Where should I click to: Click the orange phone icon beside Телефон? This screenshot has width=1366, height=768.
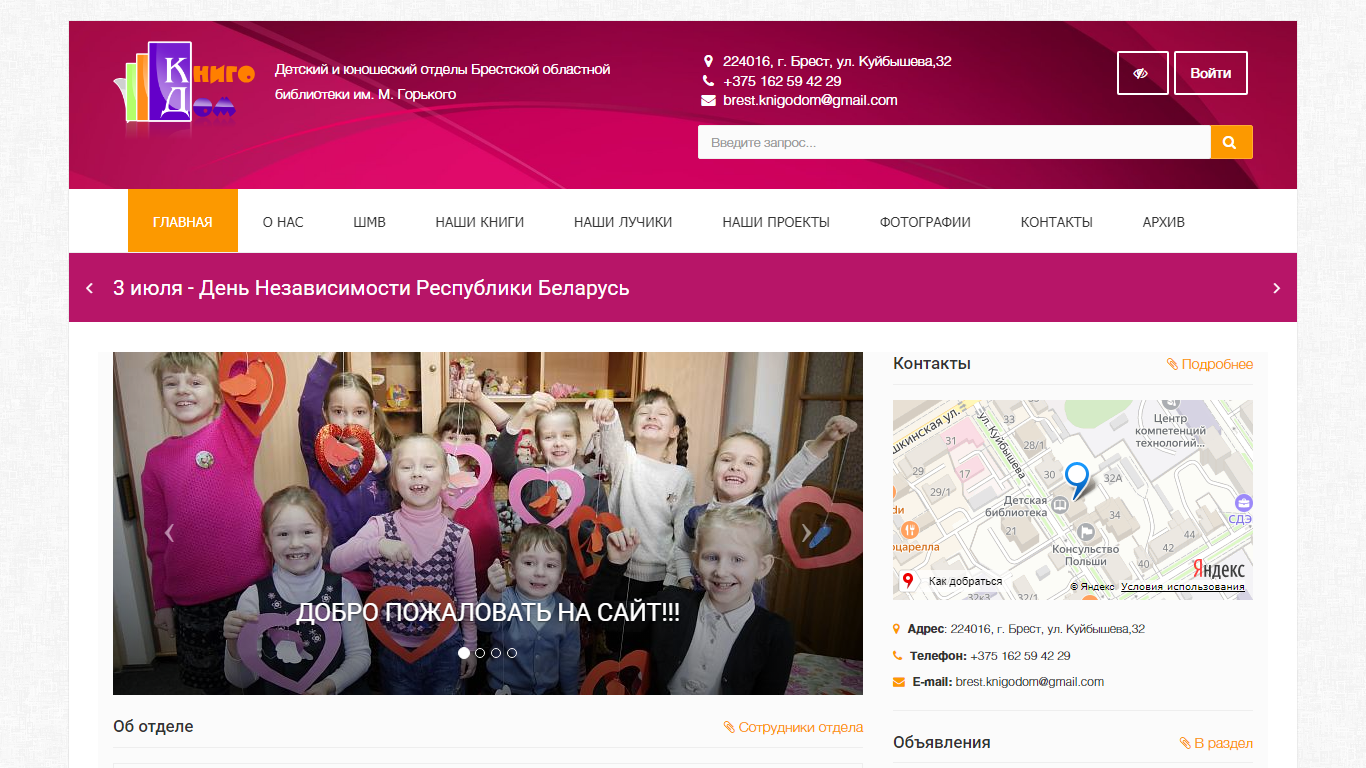tap(898, 656)
